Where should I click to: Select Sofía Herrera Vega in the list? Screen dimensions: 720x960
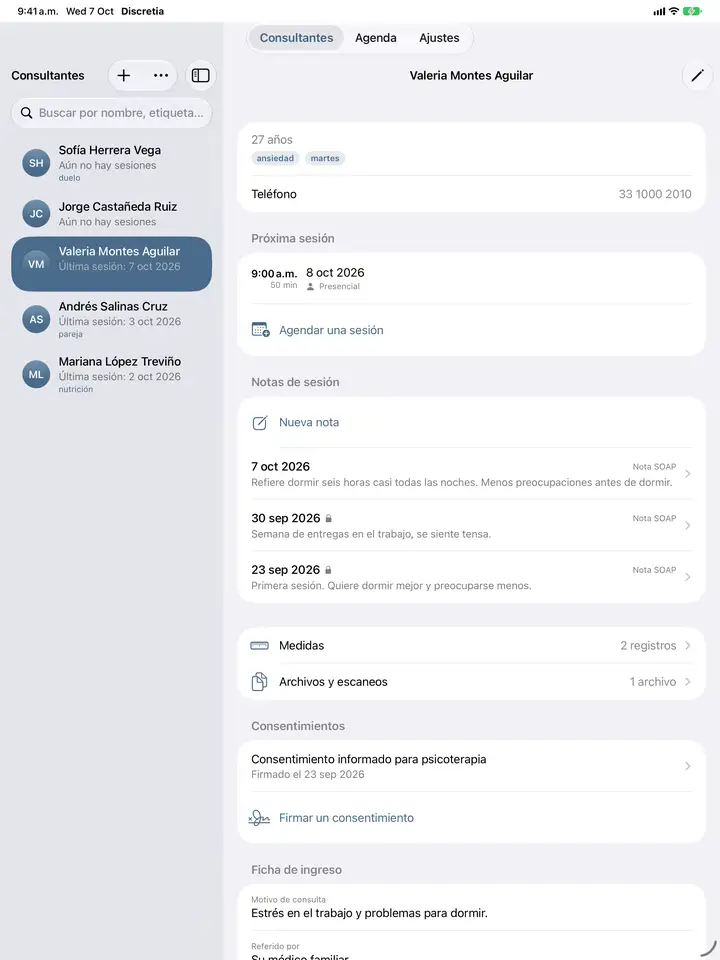coord(111,163)
